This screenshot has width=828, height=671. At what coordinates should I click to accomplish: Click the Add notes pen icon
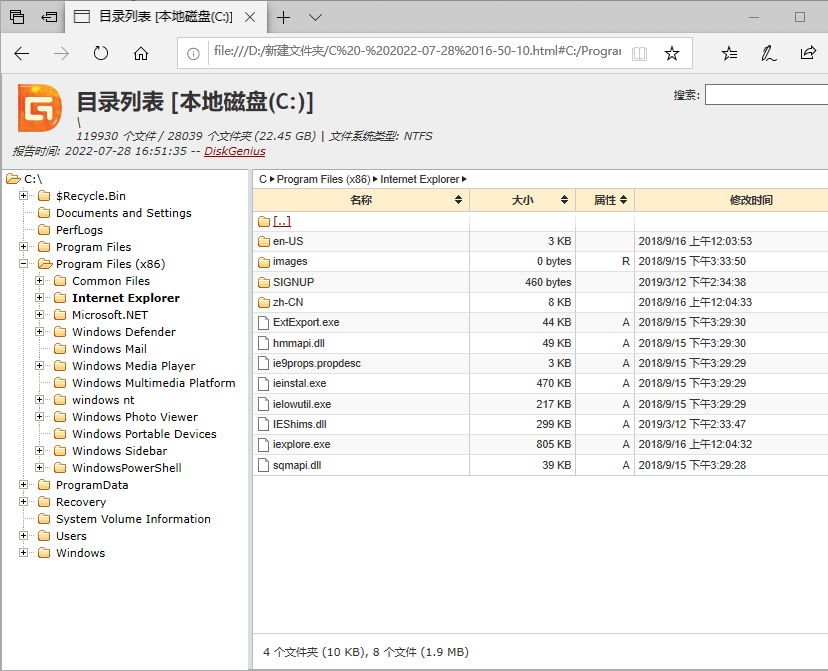(x=768, y=53)
